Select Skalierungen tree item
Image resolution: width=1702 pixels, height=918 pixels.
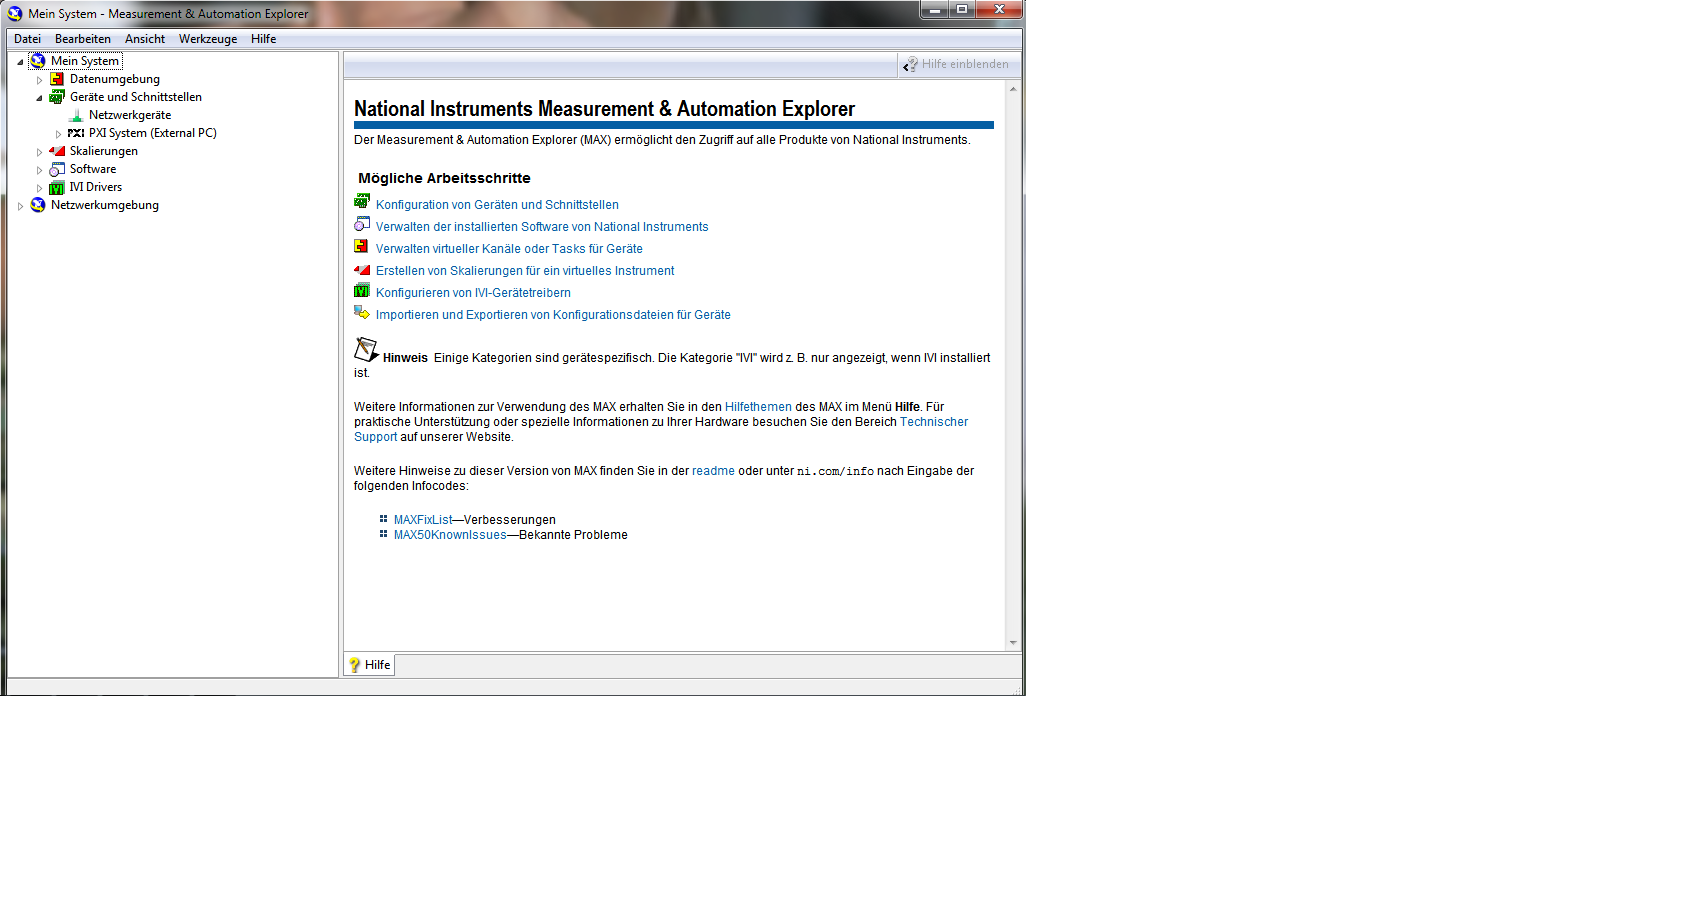104,151
